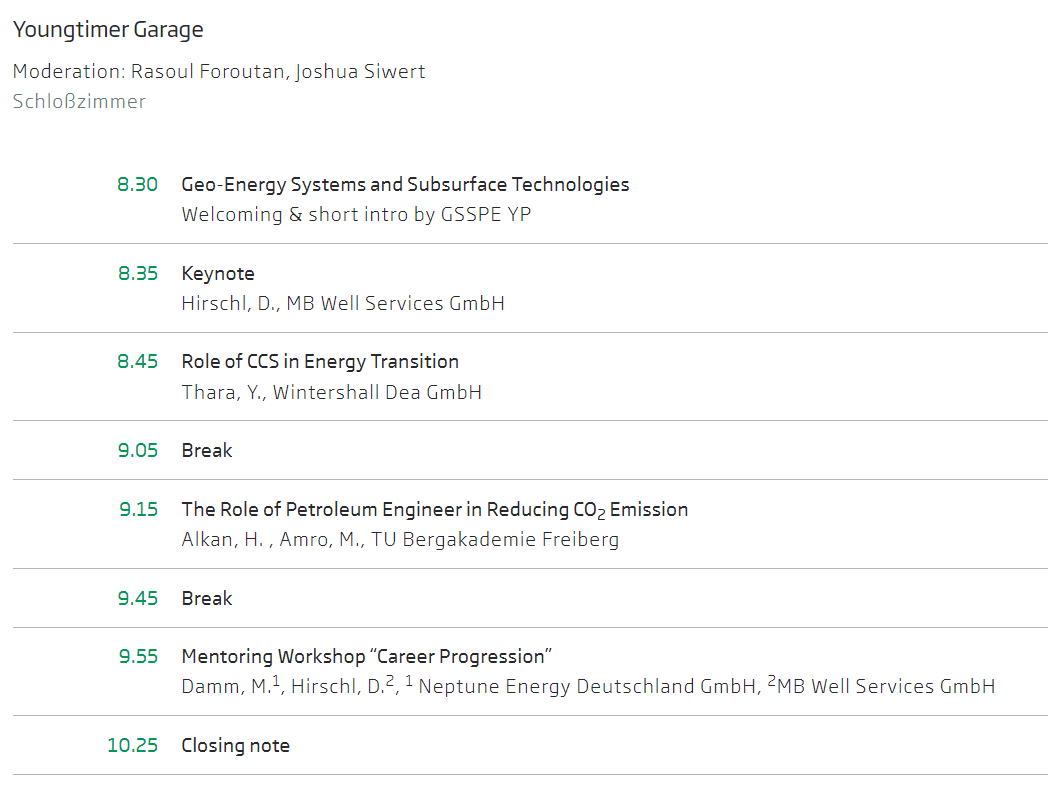Open 'Role of CCS in Energy Transition'
The image size is (1048, 802).
[x=320, y=362]
